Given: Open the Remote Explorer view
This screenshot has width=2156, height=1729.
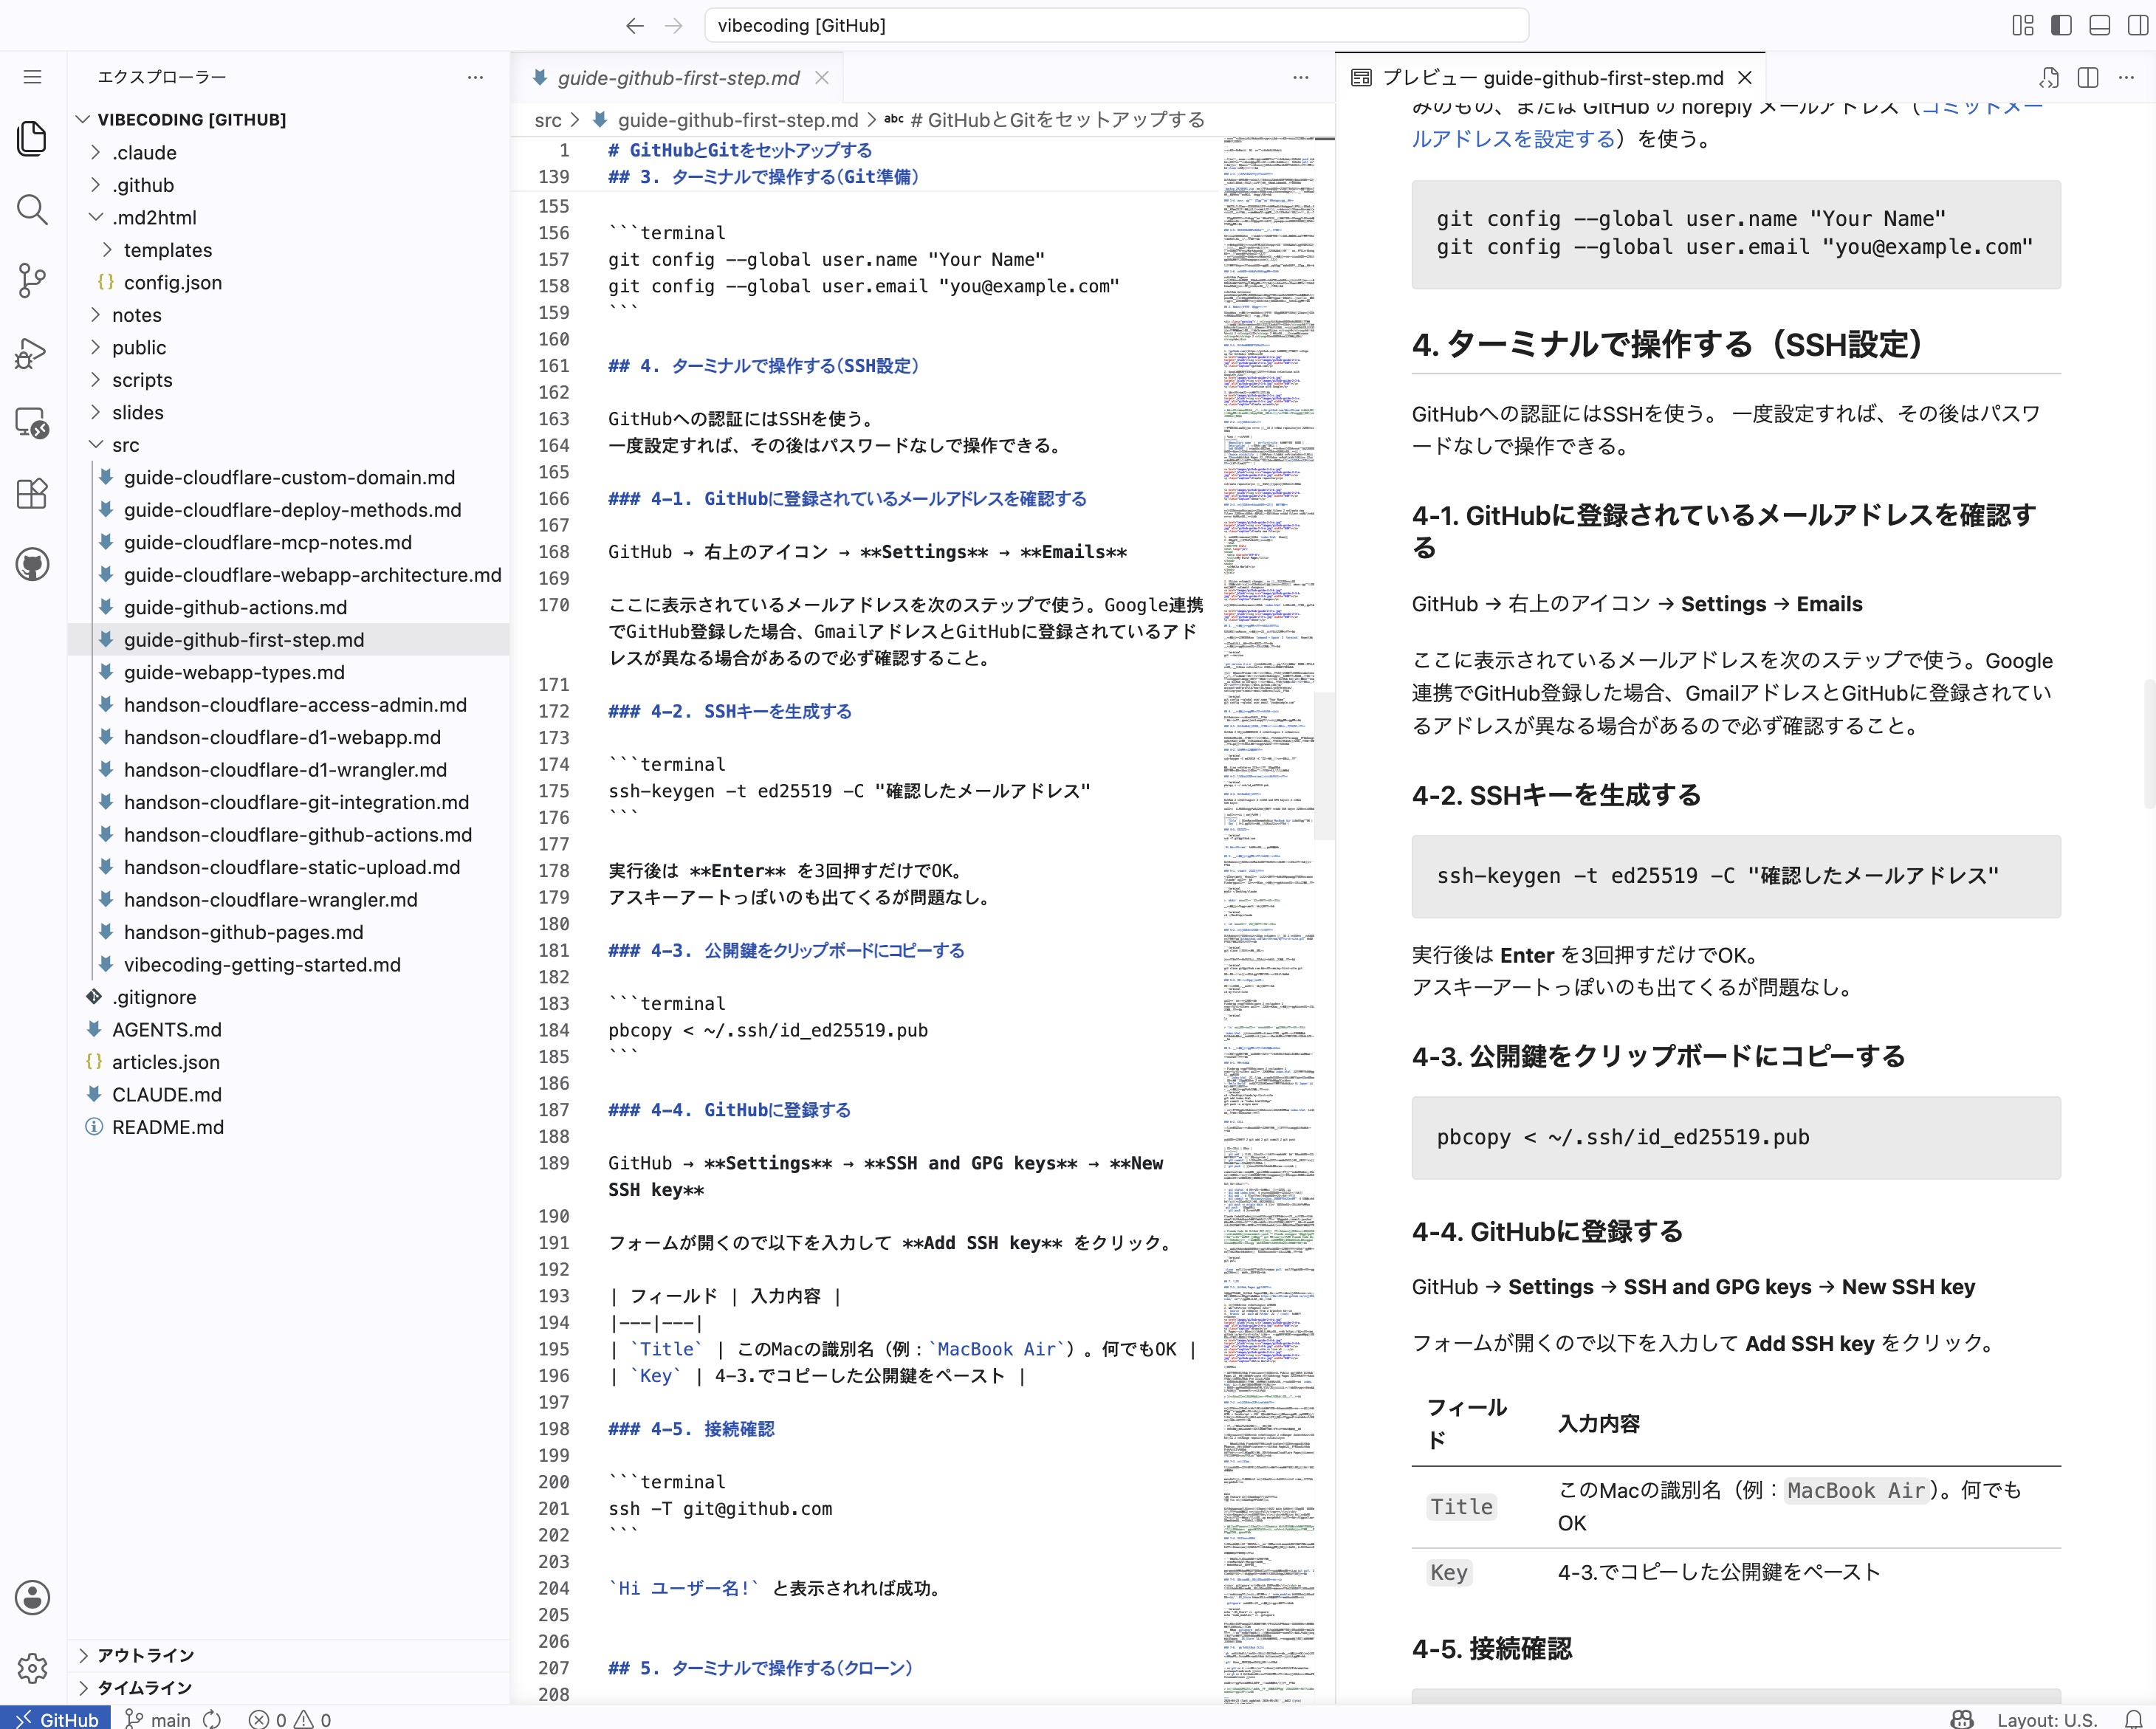Looking at the screenshot, I should (x=32, y=423).
